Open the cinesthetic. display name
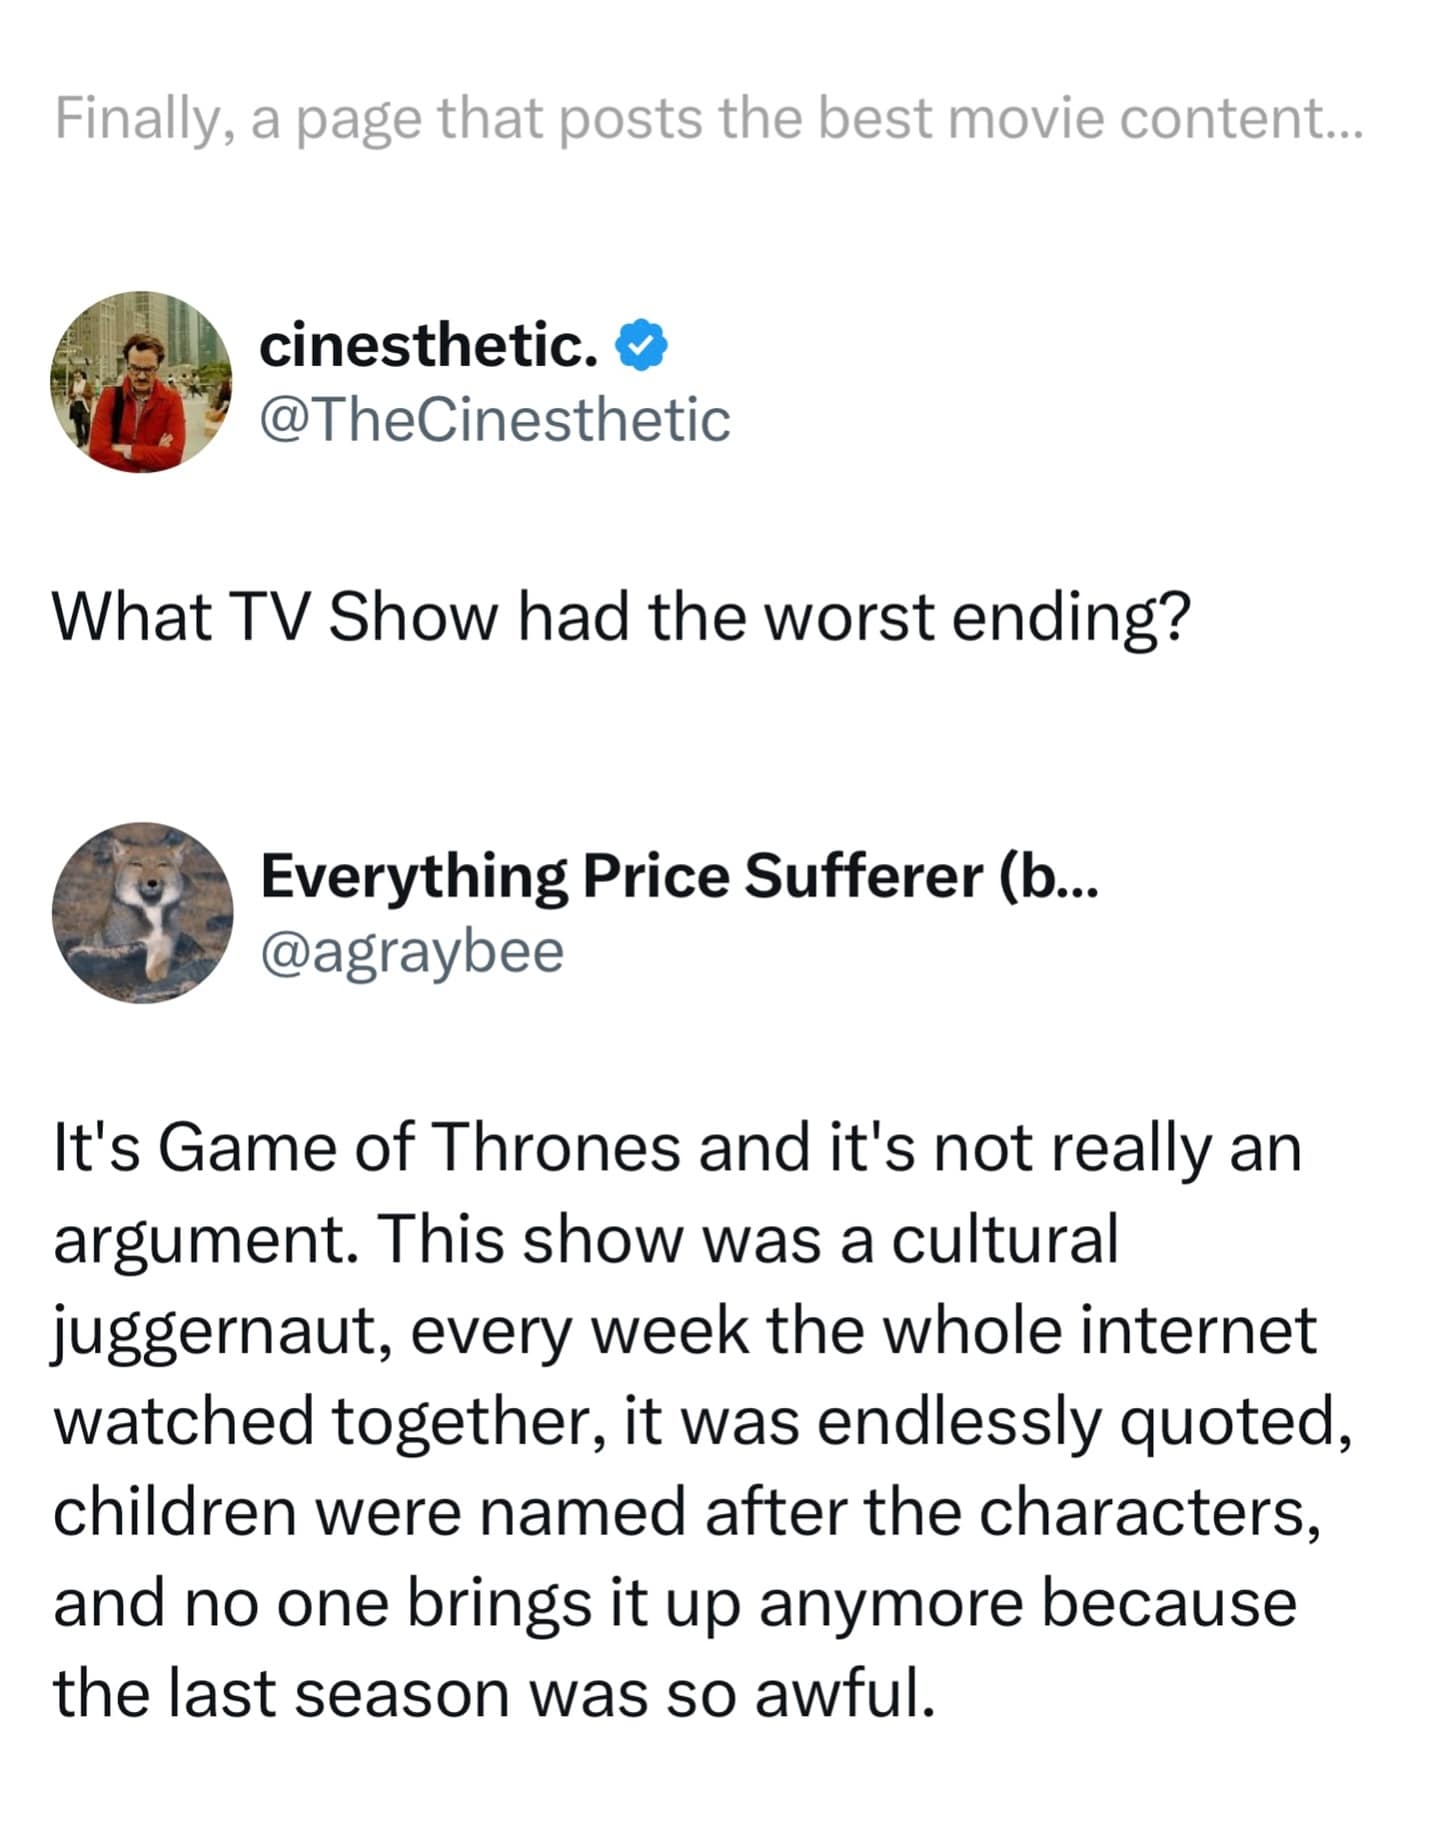1440x1841 pixels. (x=428, y=346)
